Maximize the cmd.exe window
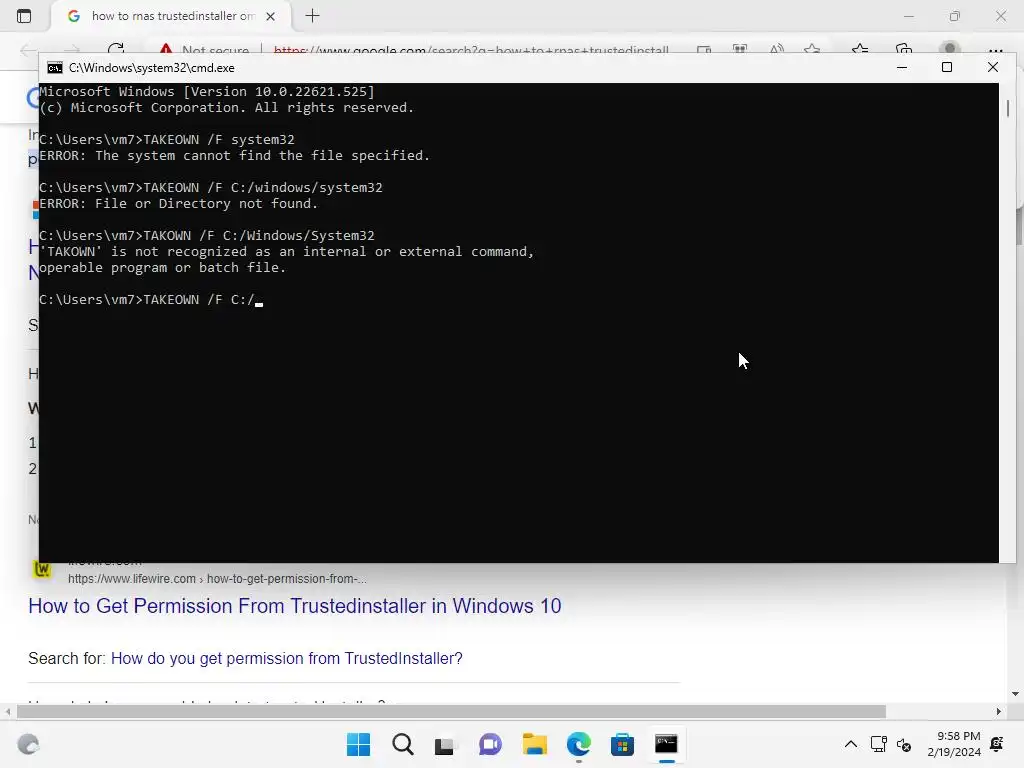 pyautogui.click(x=947, y=67)
